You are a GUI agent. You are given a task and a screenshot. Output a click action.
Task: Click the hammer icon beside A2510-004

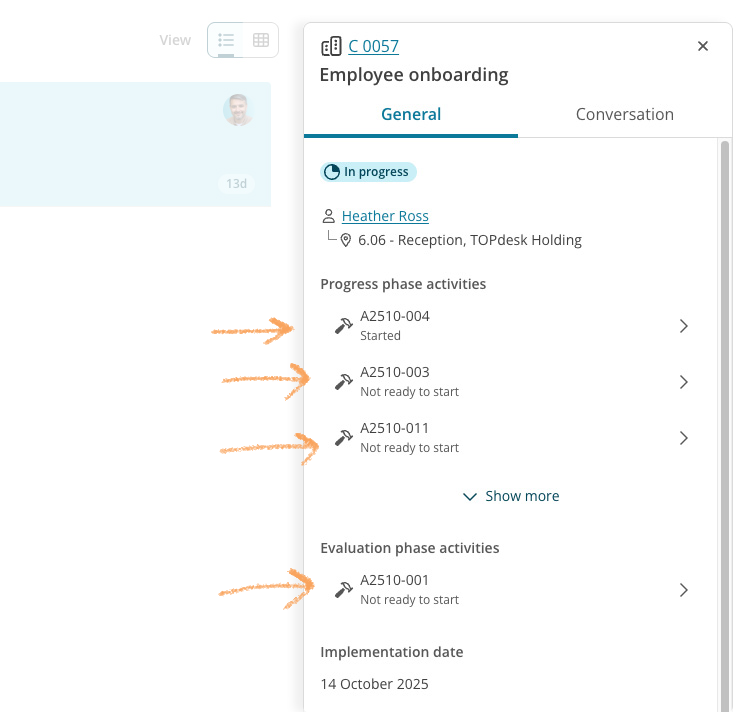coord(344,325)
